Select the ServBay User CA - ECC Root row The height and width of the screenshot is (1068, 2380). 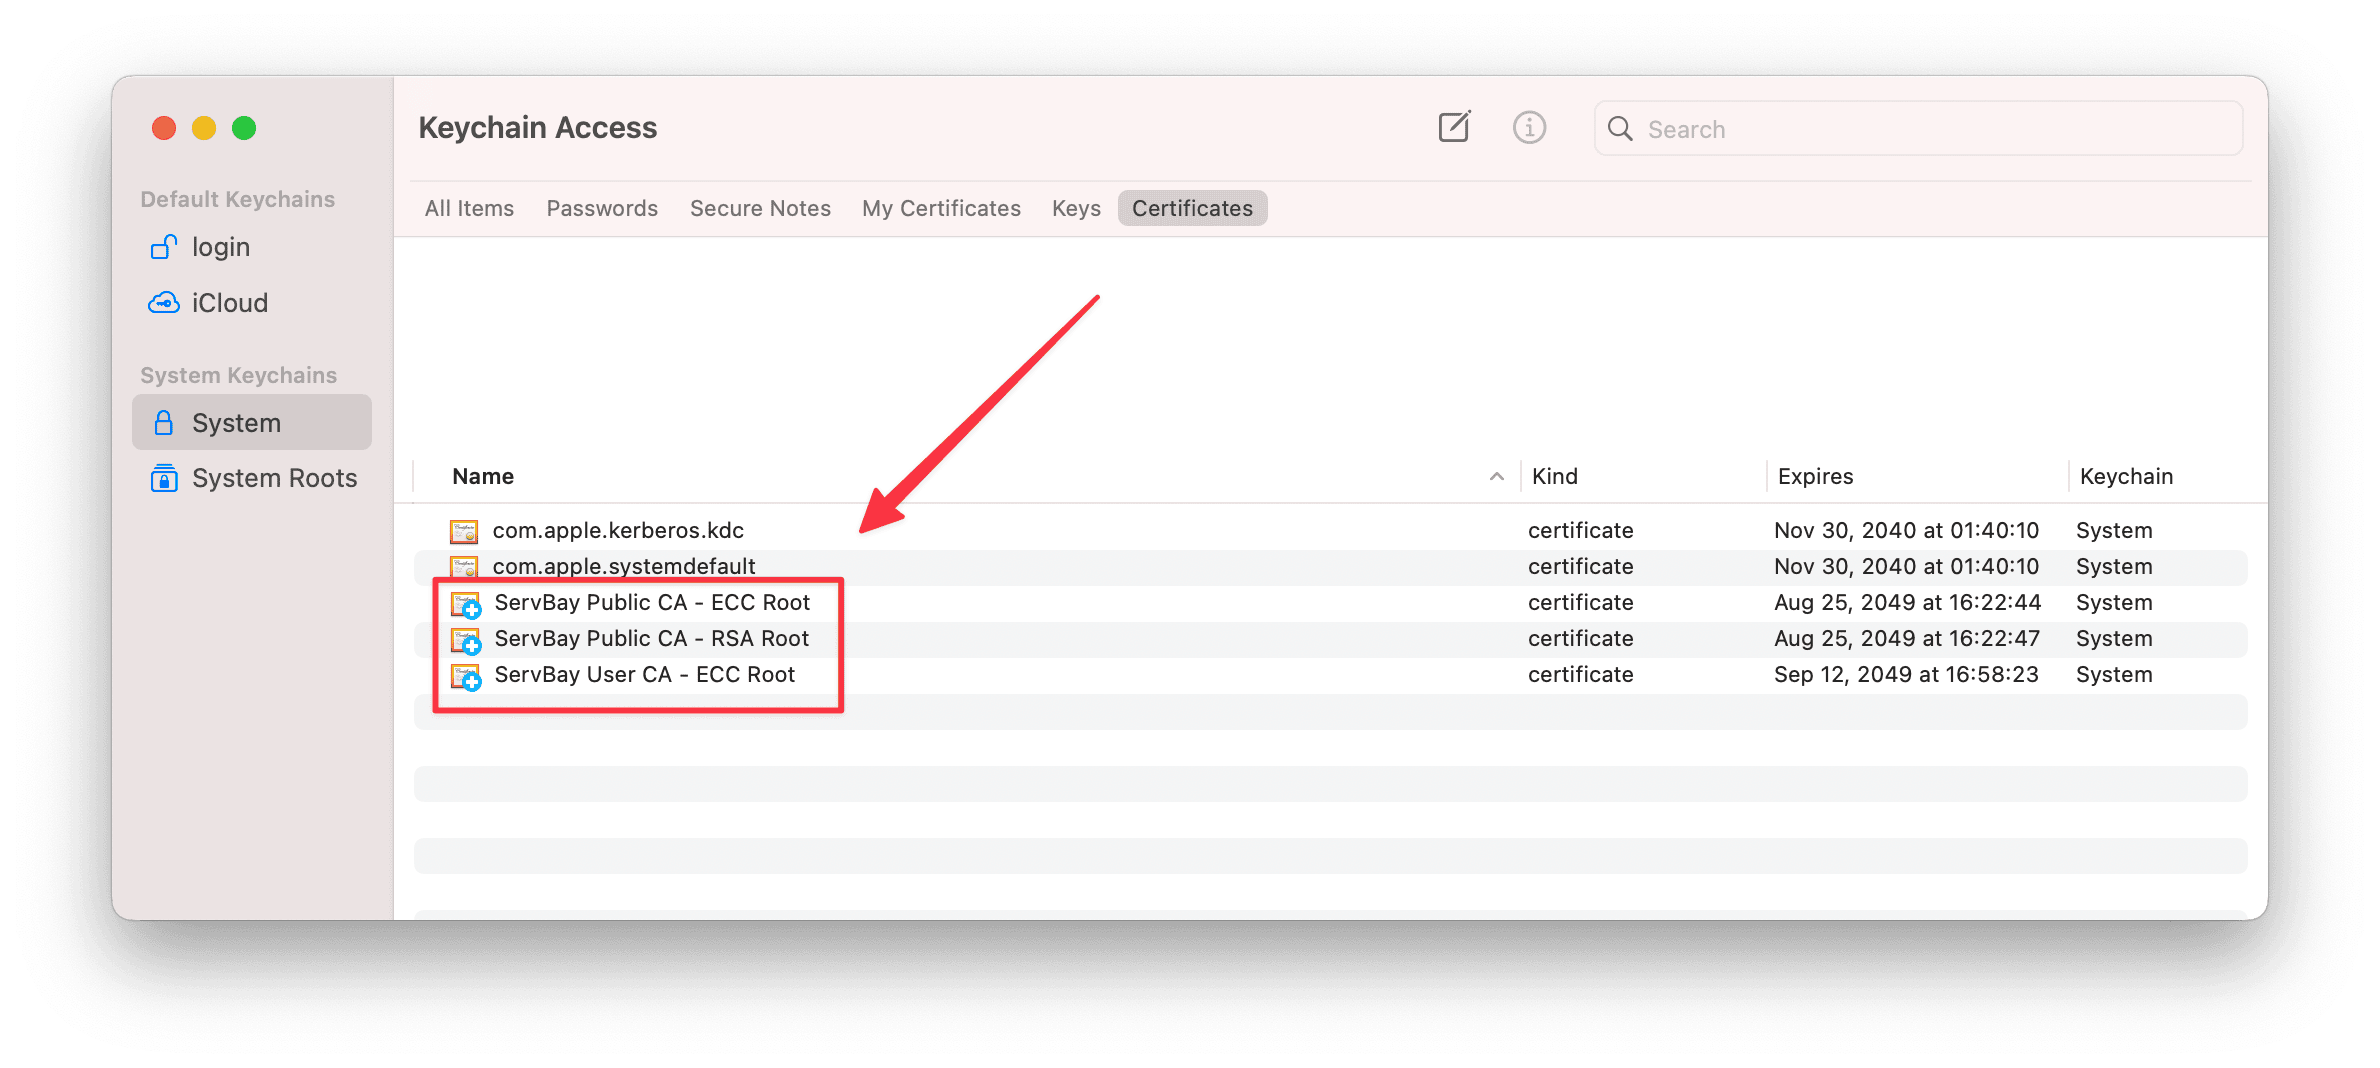[x=645, y=674]
